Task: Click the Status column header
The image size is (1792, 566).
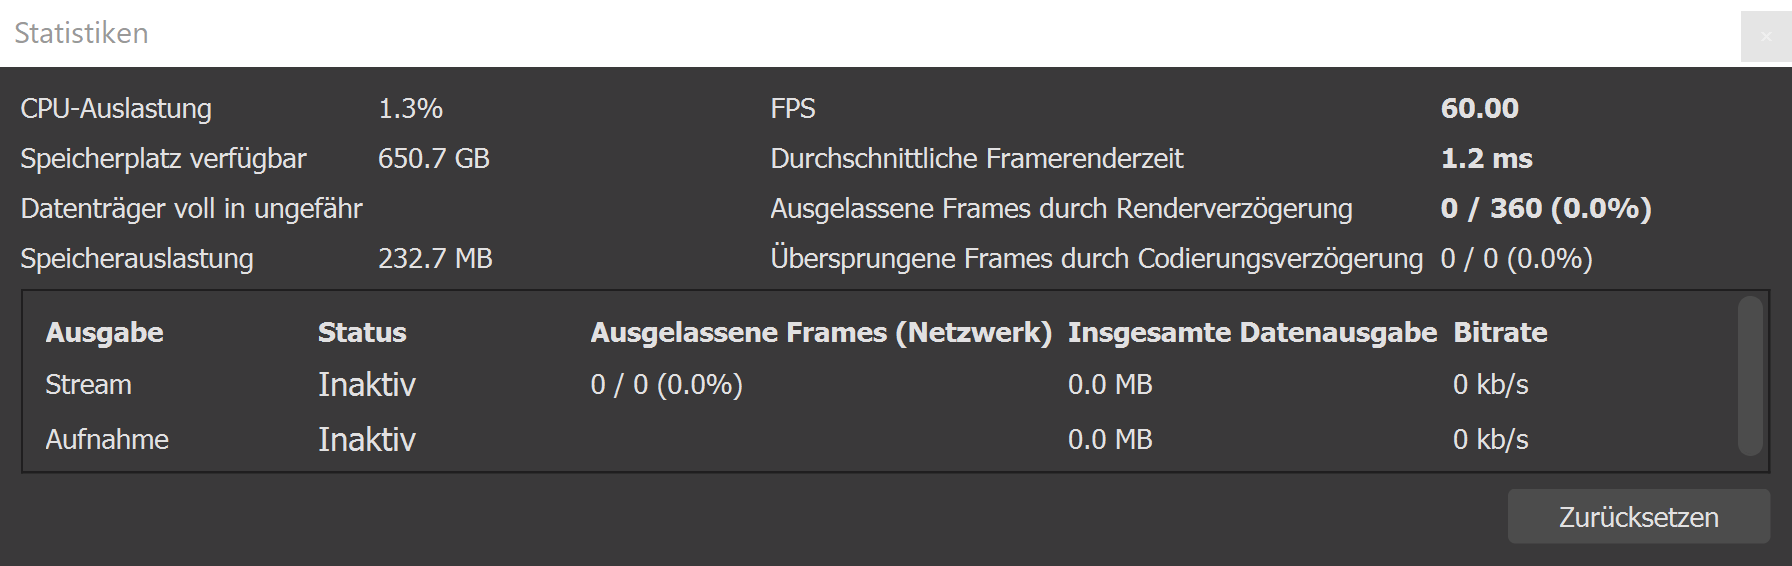Action: (362, 333)
